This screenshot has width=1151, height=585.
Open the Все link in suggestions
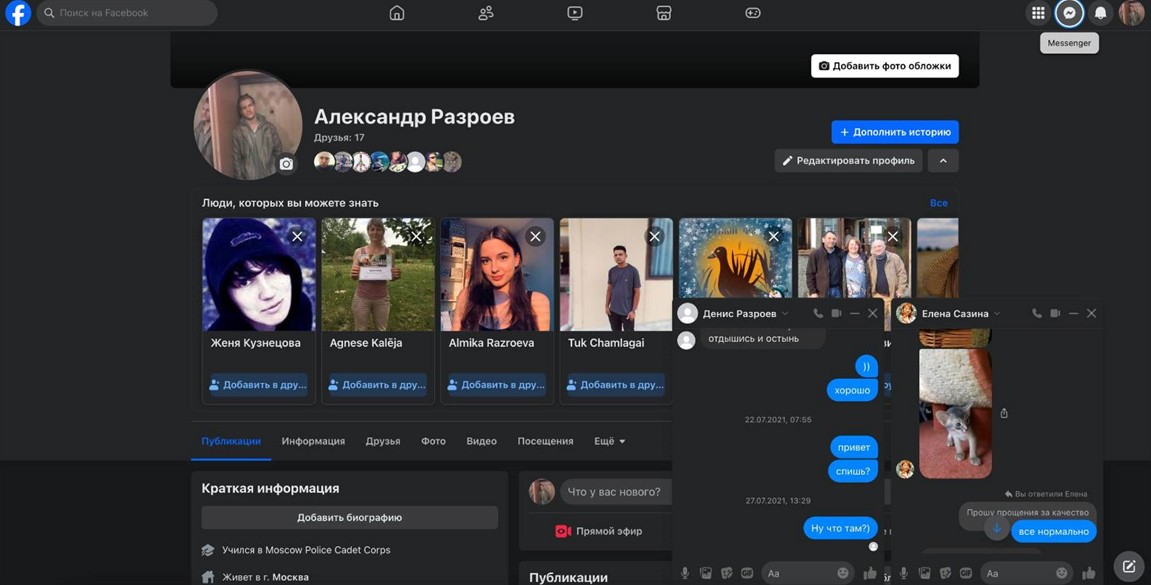click(x=939, y=203)
